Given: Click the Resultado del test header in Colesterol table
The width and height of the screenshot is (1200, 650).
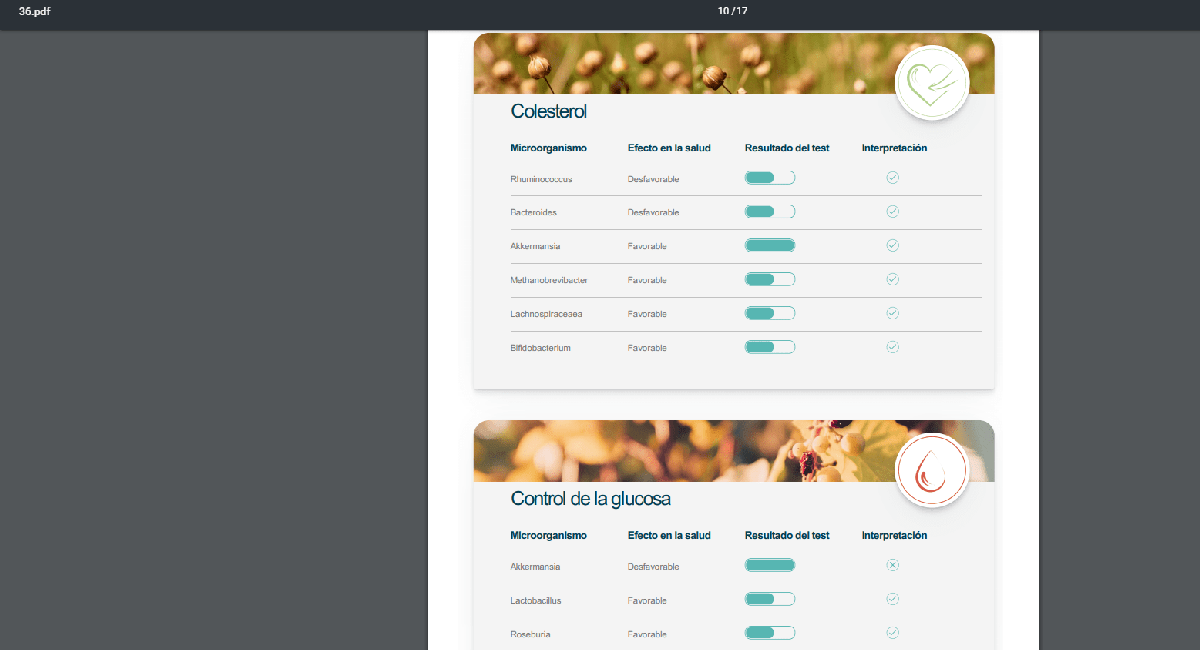Looking at the screenshot, I should pyautogui.click(x=787, y=148).
